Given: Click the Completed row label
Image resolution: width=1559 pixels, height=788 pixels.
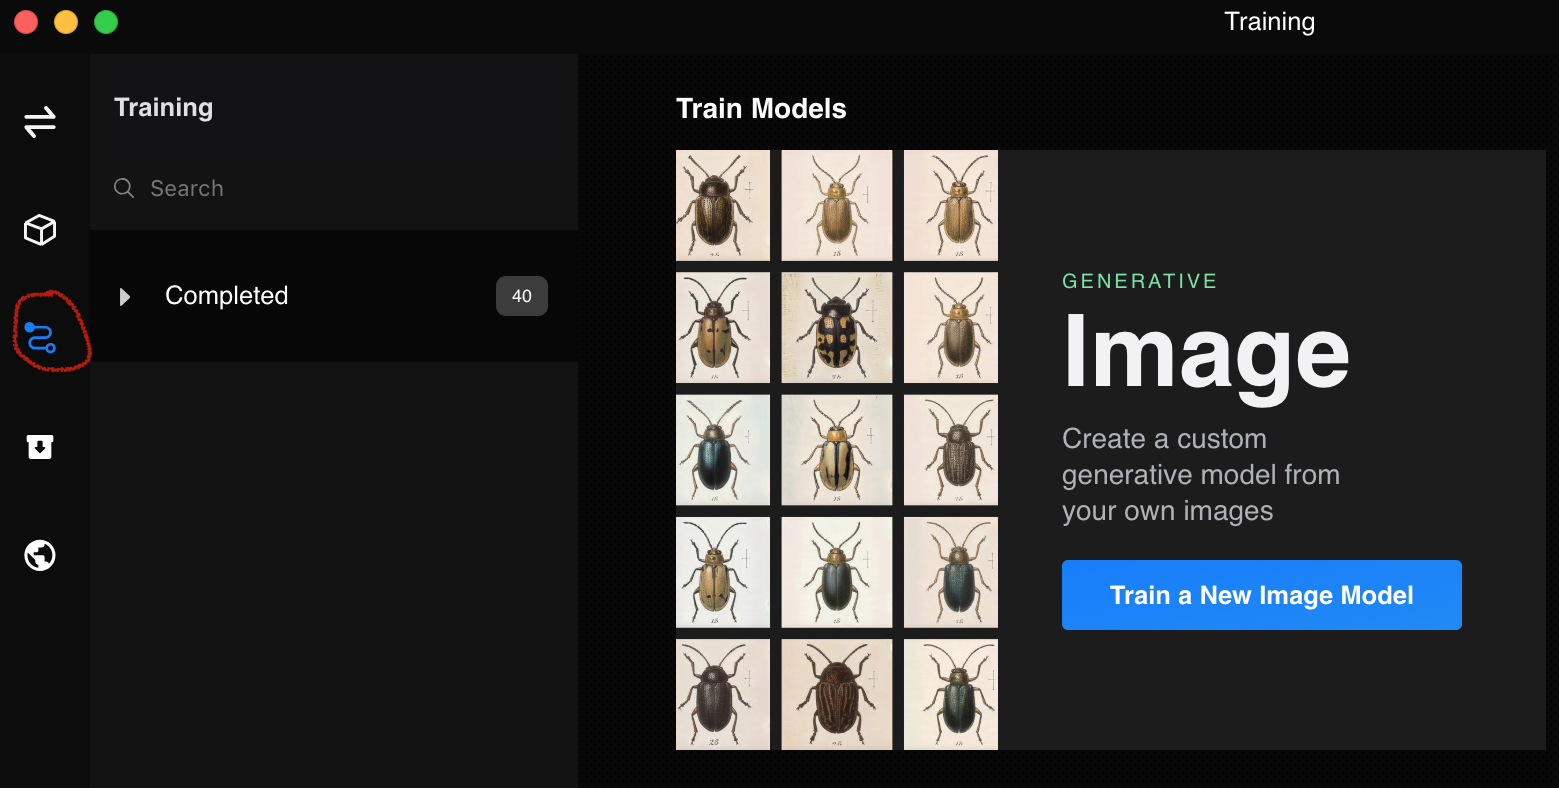Looking at the screenshot, I should coord(227,296).
